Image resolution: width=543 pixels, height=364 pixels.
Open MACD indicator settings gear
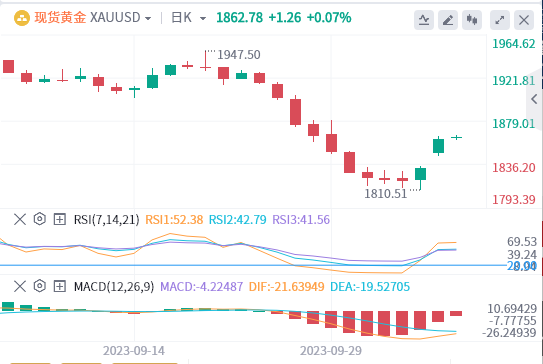[40, 286]
